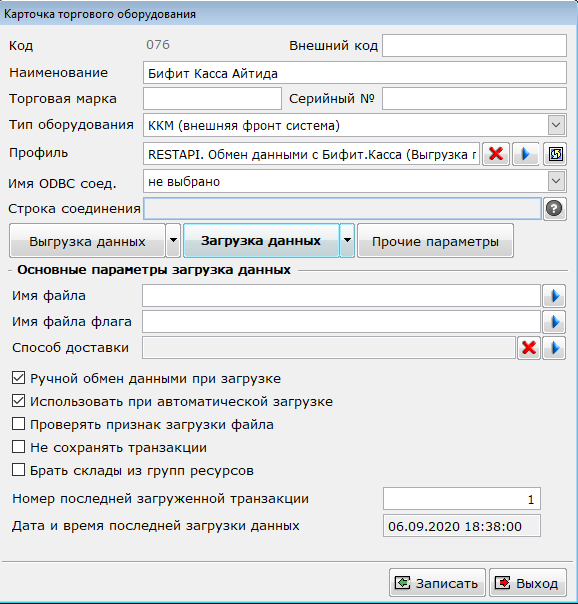Open help for Строка соединения question mark
The image size is (578, 604).
(x=554, y=209)
